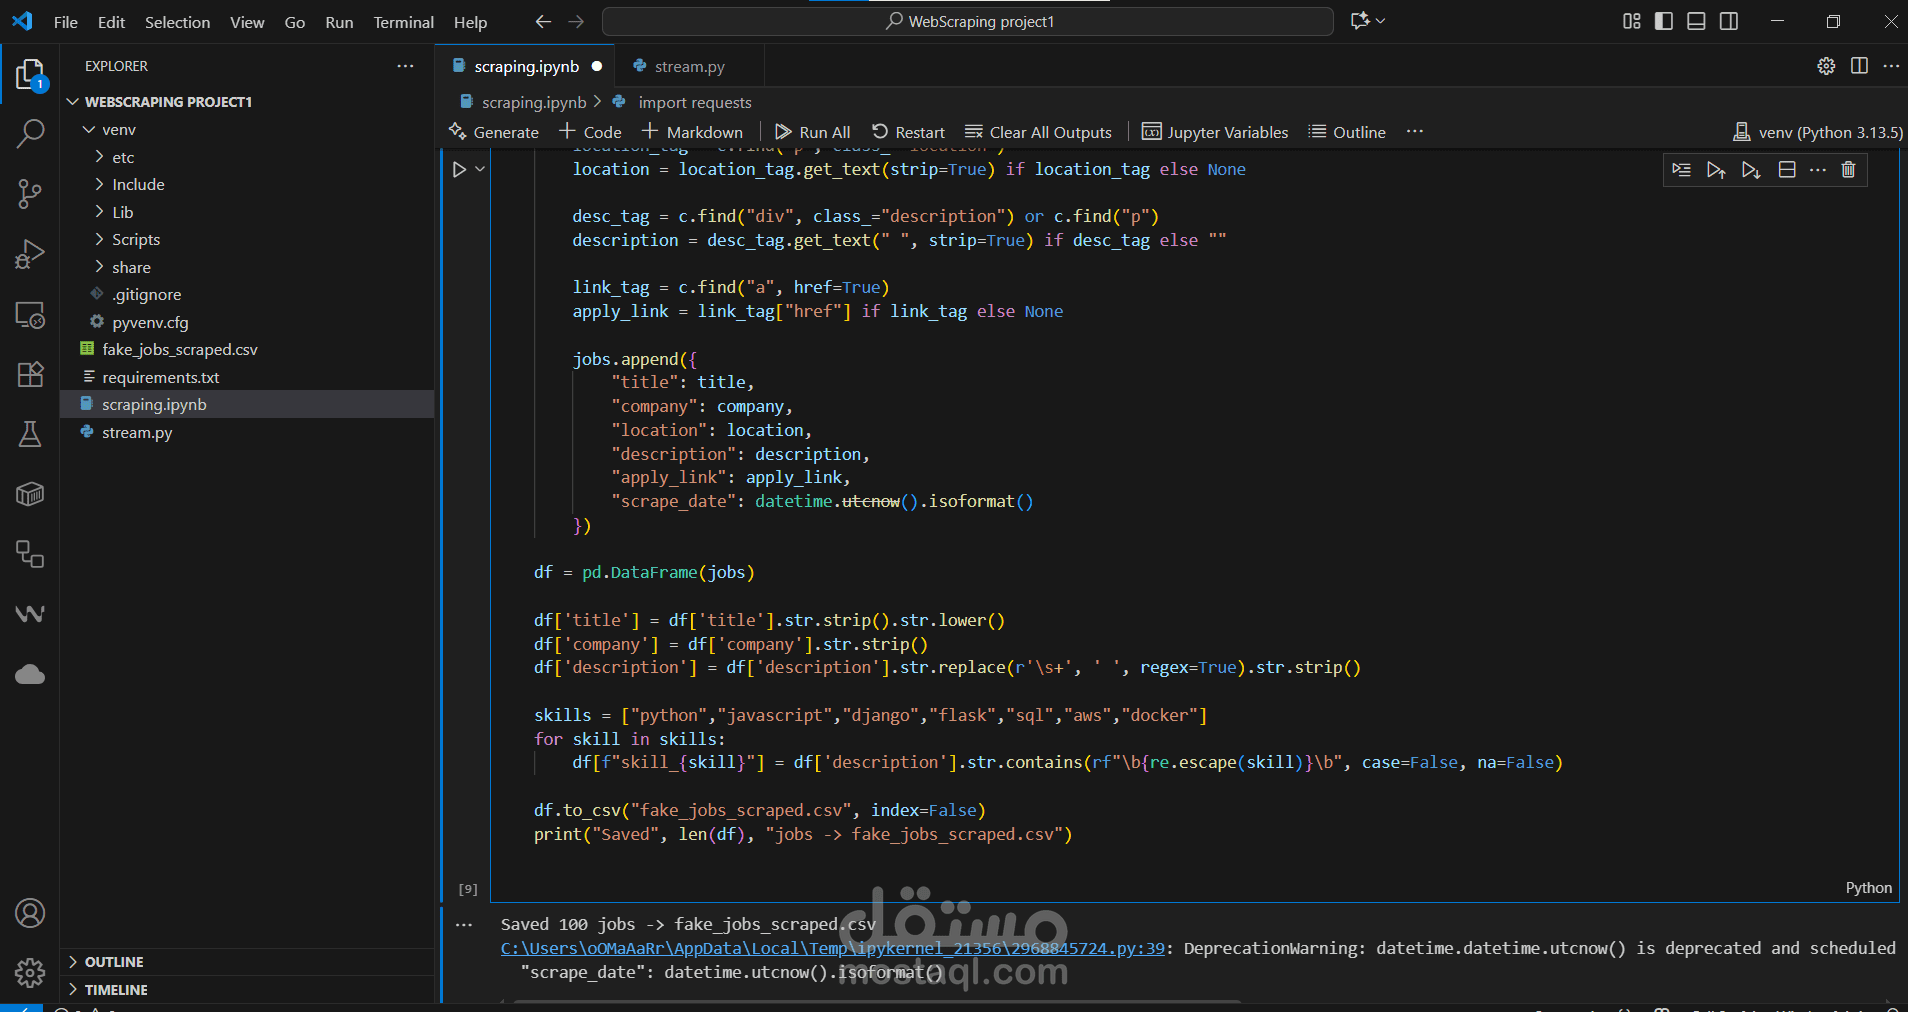The image size is (1908, 1012).
Task: Open more cell actions ellipsis
Action: tap(1818, 170)
